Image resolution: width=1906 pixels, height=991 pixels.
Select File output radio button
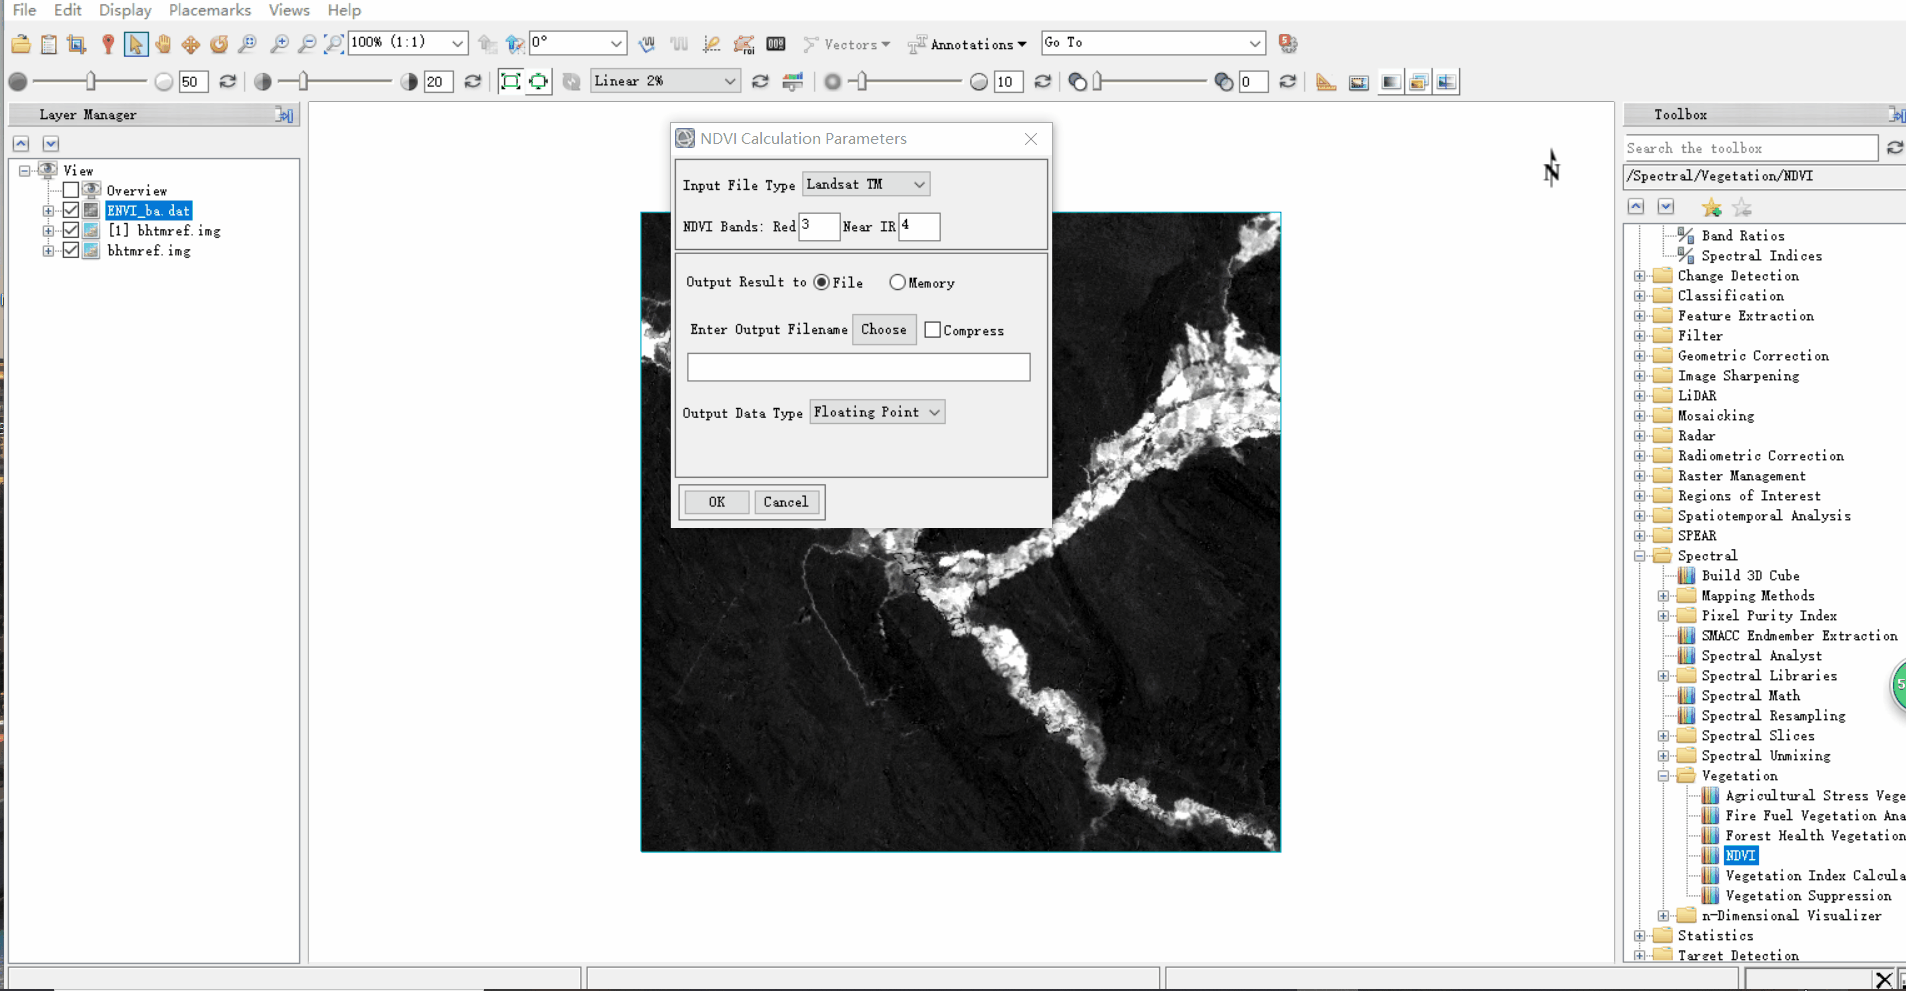click(x=822, y=282)
